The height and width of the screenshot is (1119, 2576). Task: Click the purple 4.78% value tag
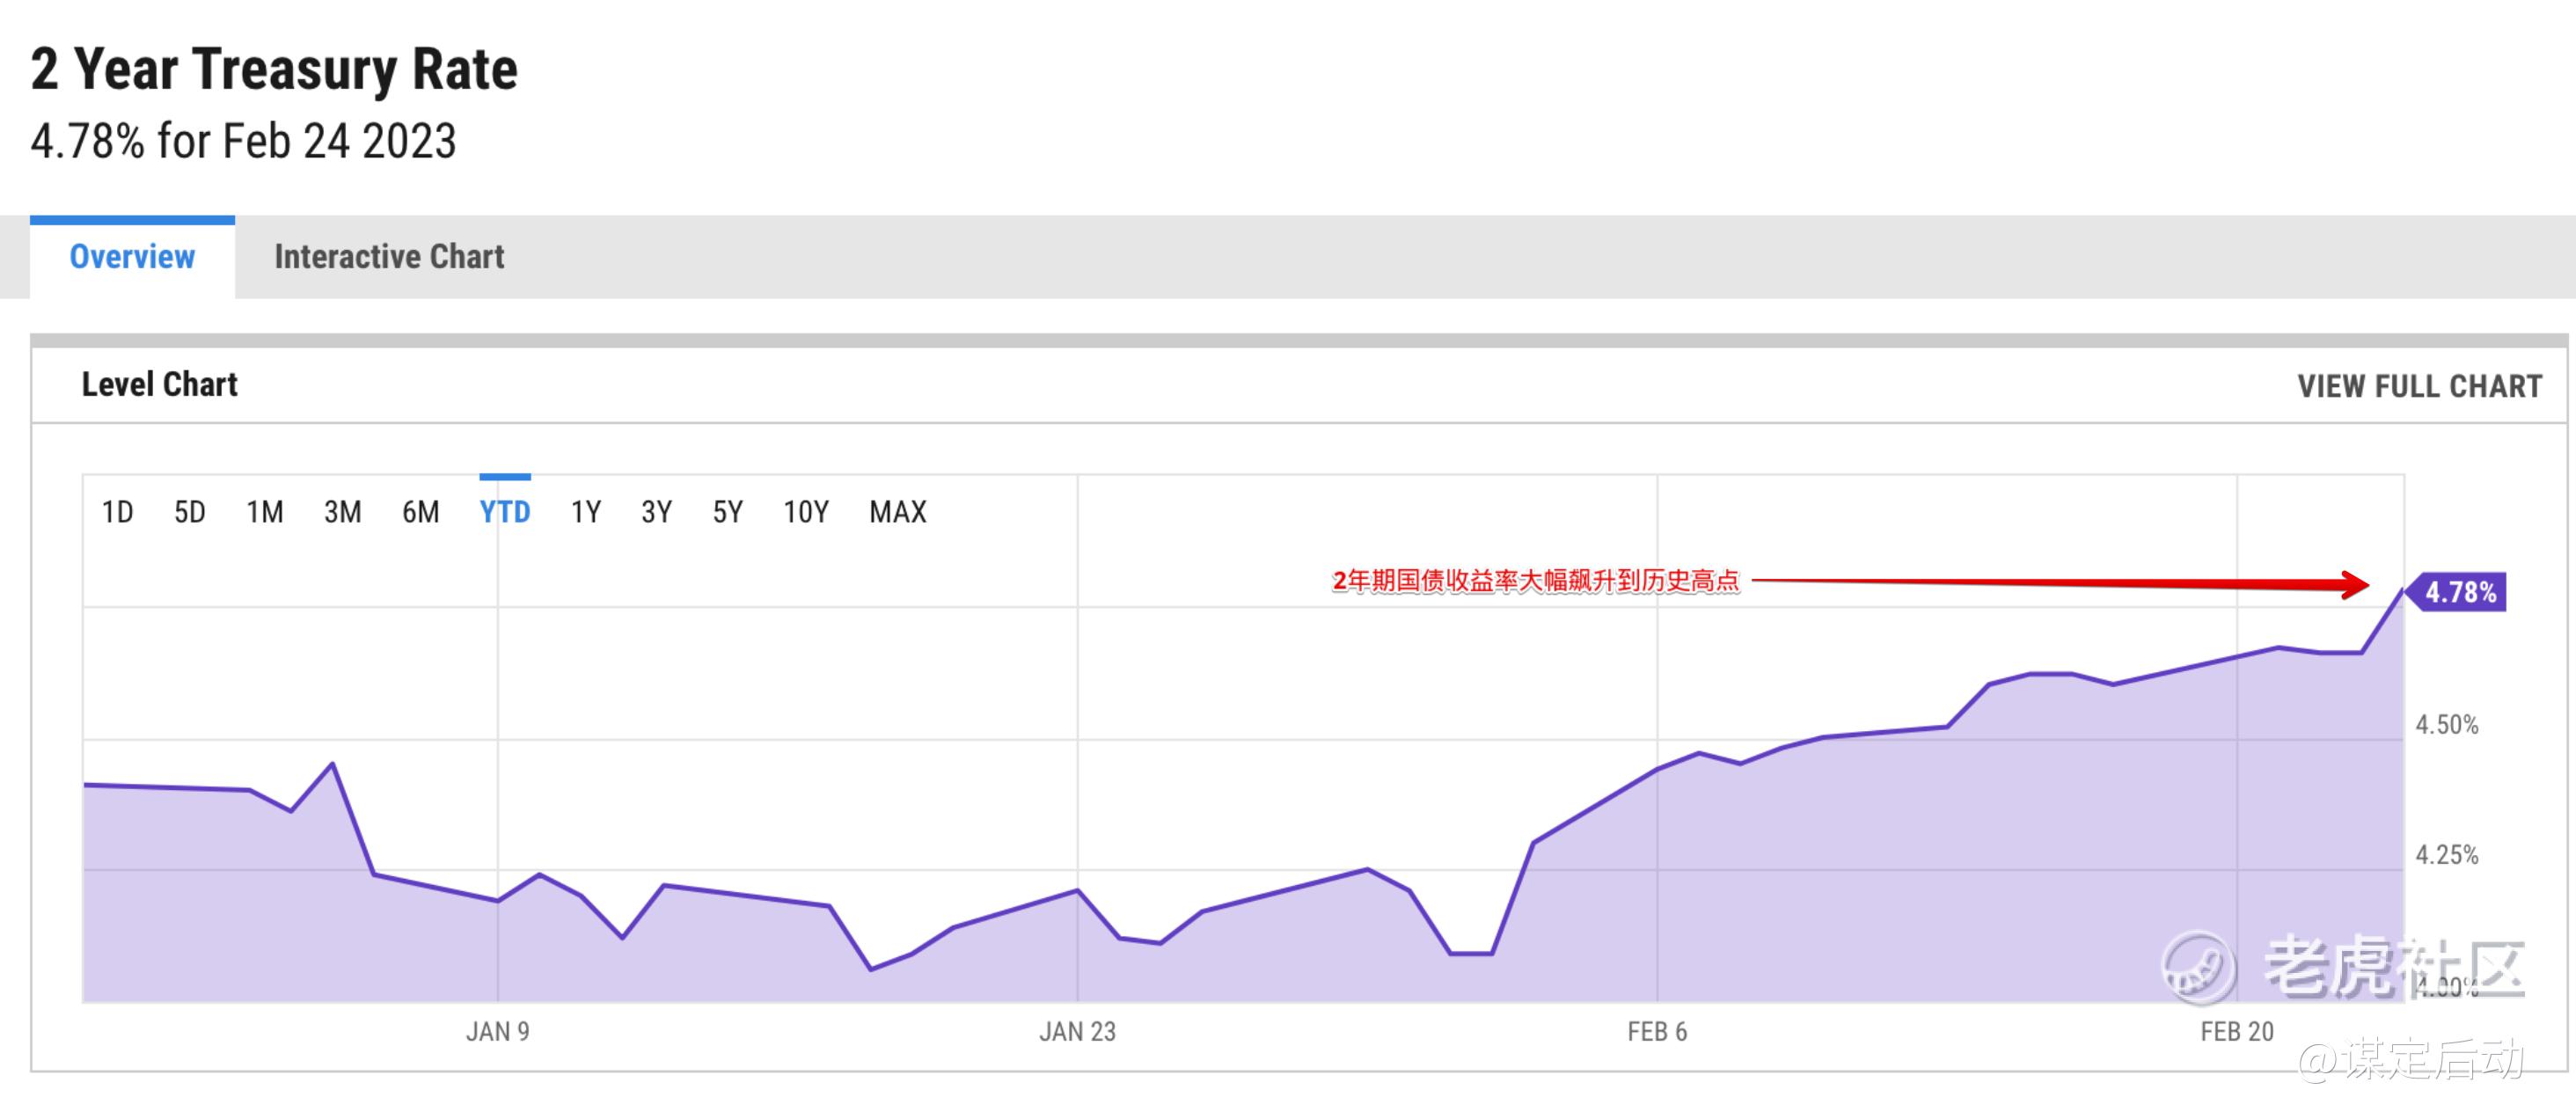tap(2458, 592)
